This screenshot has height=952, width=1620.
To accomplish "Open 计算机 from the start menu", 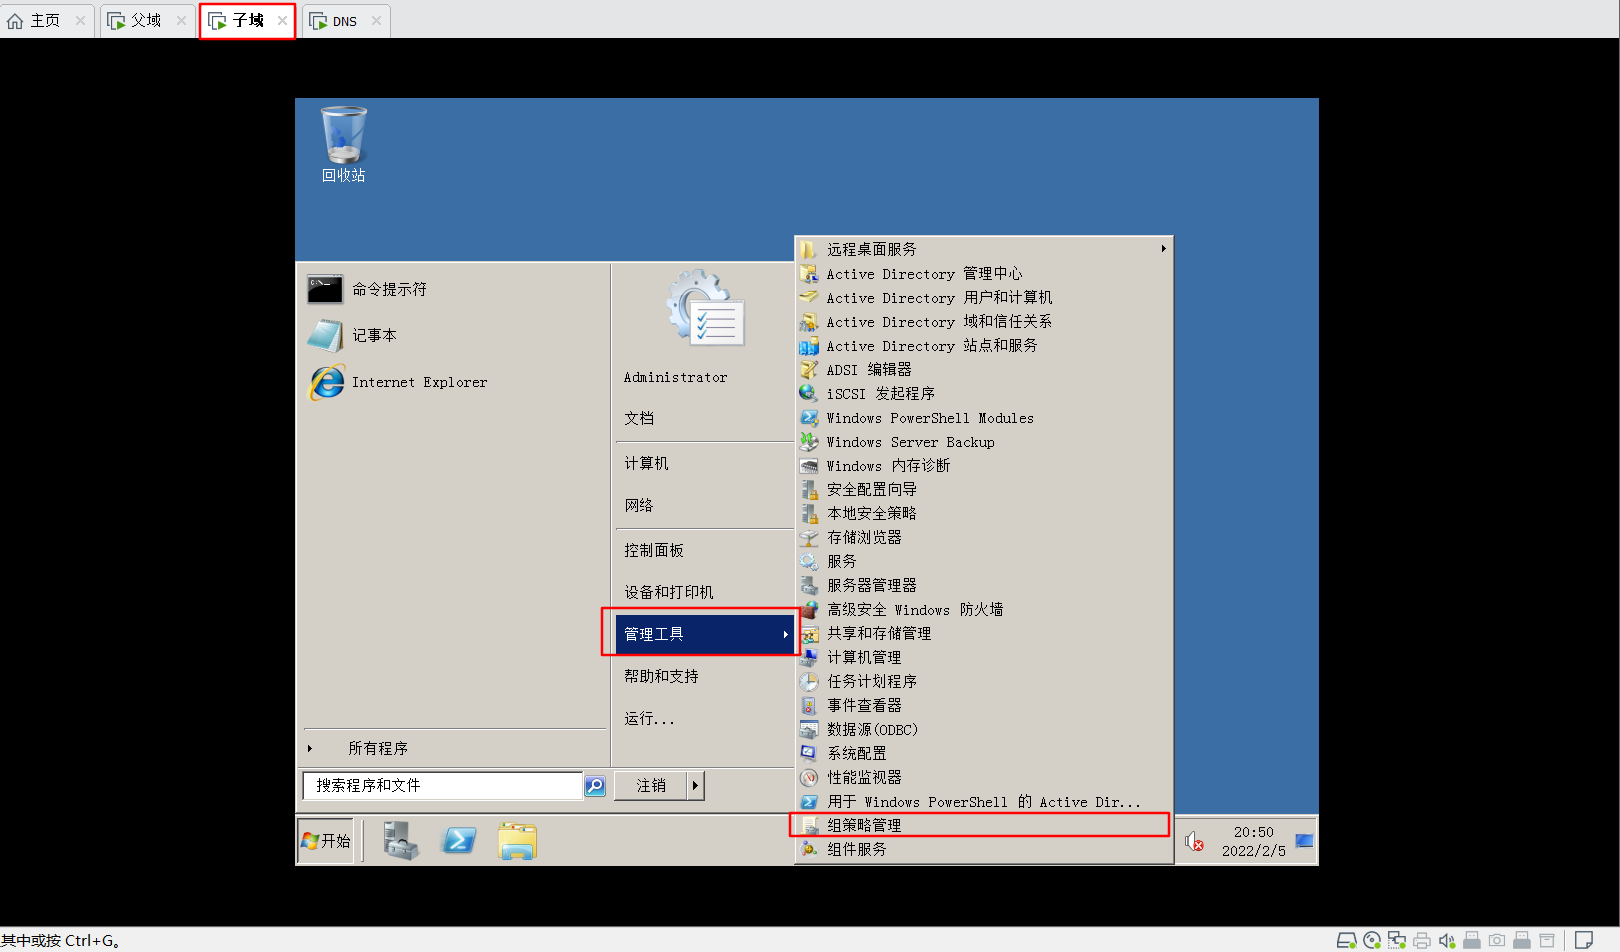I will tap(646, 464).
